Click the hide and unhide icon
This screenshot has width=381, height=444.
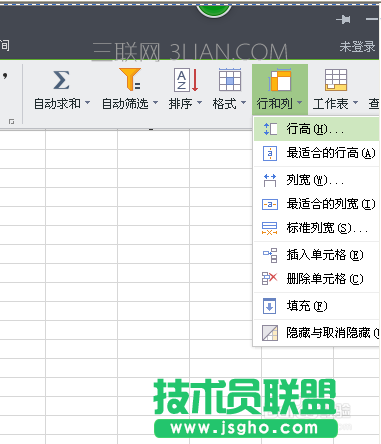(x=270, y=333)
